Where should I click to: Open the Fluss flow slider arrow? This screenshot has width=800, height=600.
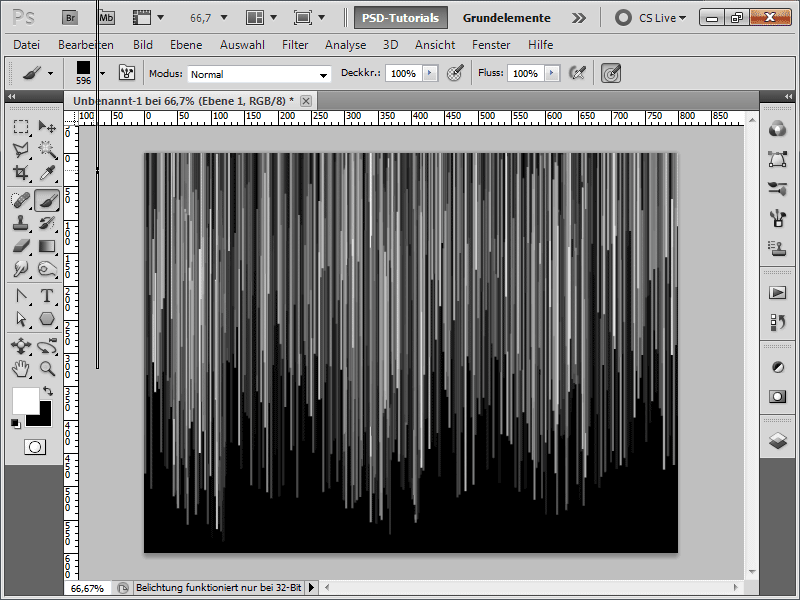click(552, 73)
